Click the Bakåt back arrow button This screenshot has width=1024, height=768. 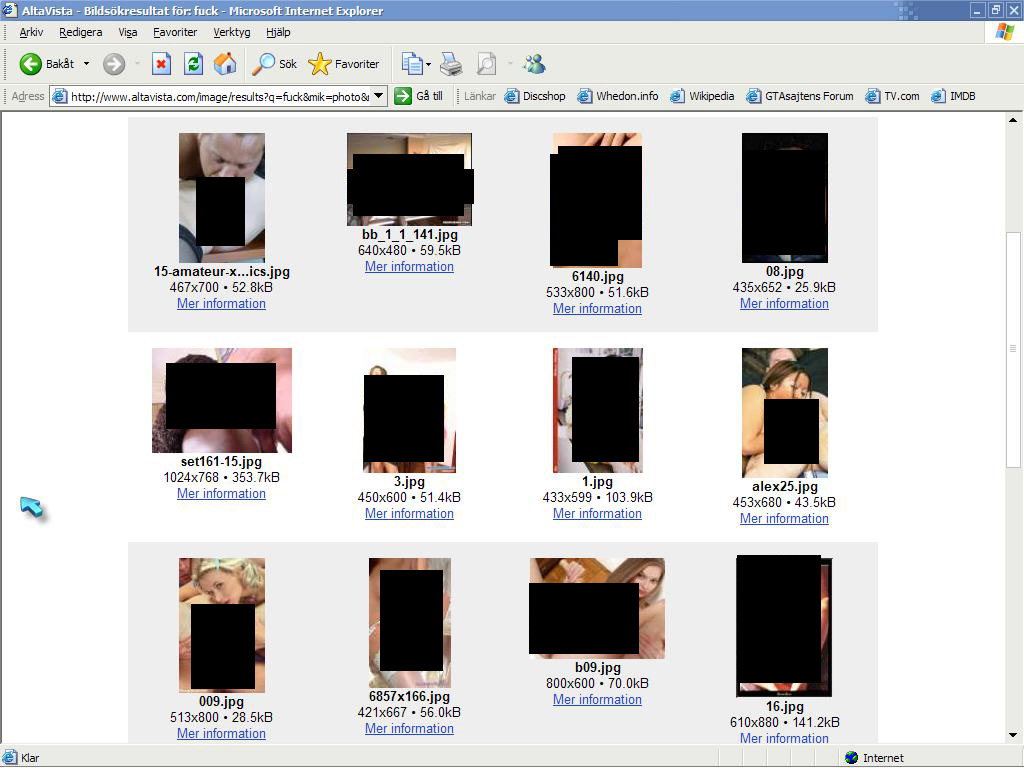(x=46, y=64)
